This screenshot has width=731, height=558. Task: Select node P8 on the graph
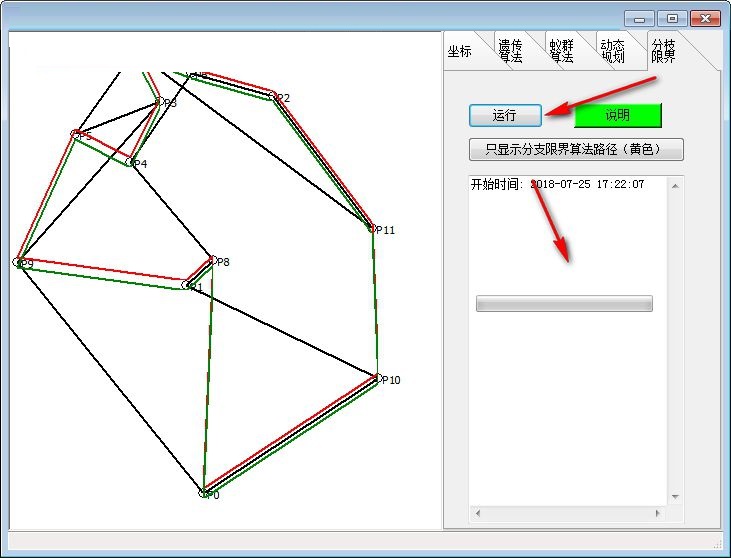pyautogui.click(x=213, y=260)
